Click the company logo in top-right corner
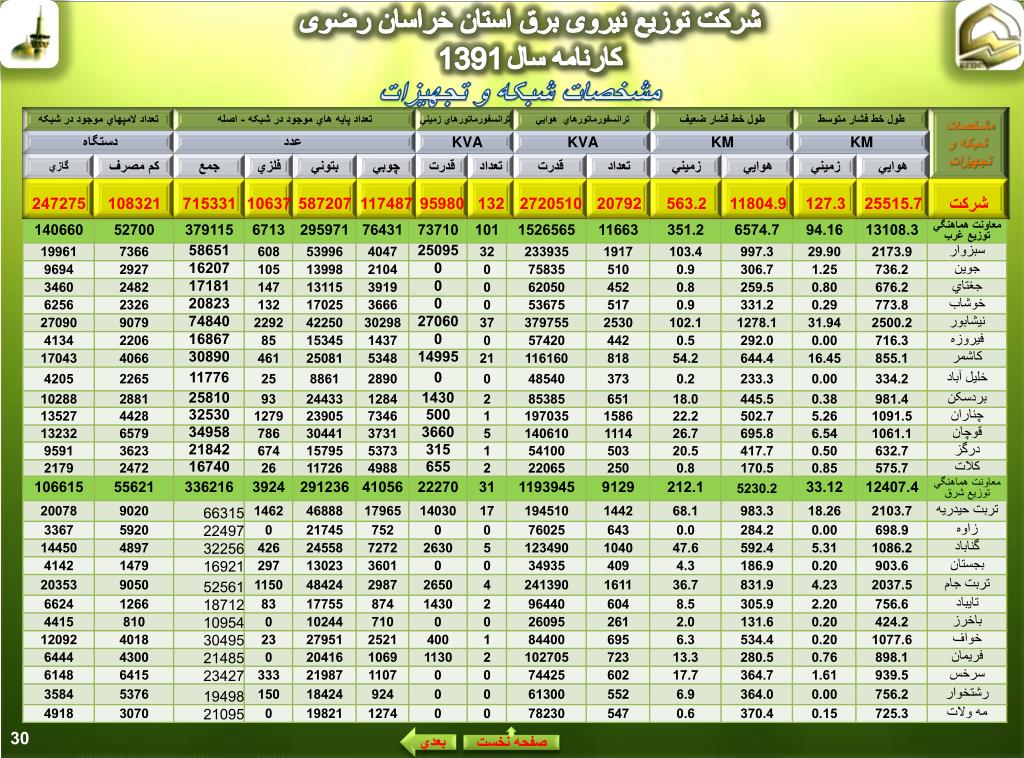This screenshot has width=1024, height=758. click(x=989, y=34)
